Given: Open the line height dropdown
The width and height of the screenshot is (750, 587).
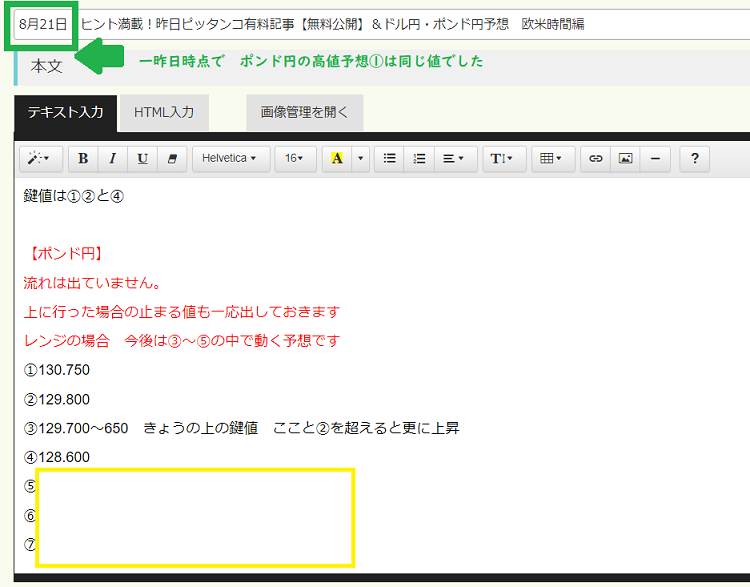Looking at the screenshot, I should pyautogui.click(x=504, y=158).
